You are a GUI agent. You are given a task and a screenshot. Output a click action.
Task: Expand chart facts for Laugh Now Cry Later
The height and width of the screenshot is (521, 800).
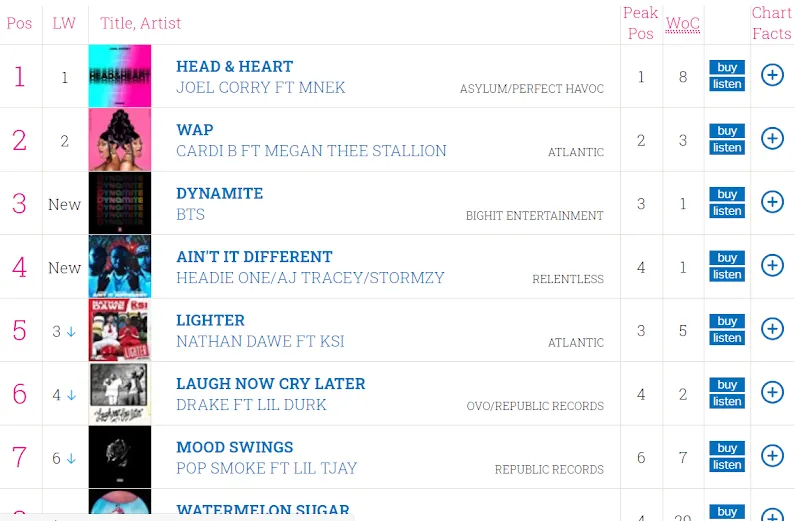[772, 392]
